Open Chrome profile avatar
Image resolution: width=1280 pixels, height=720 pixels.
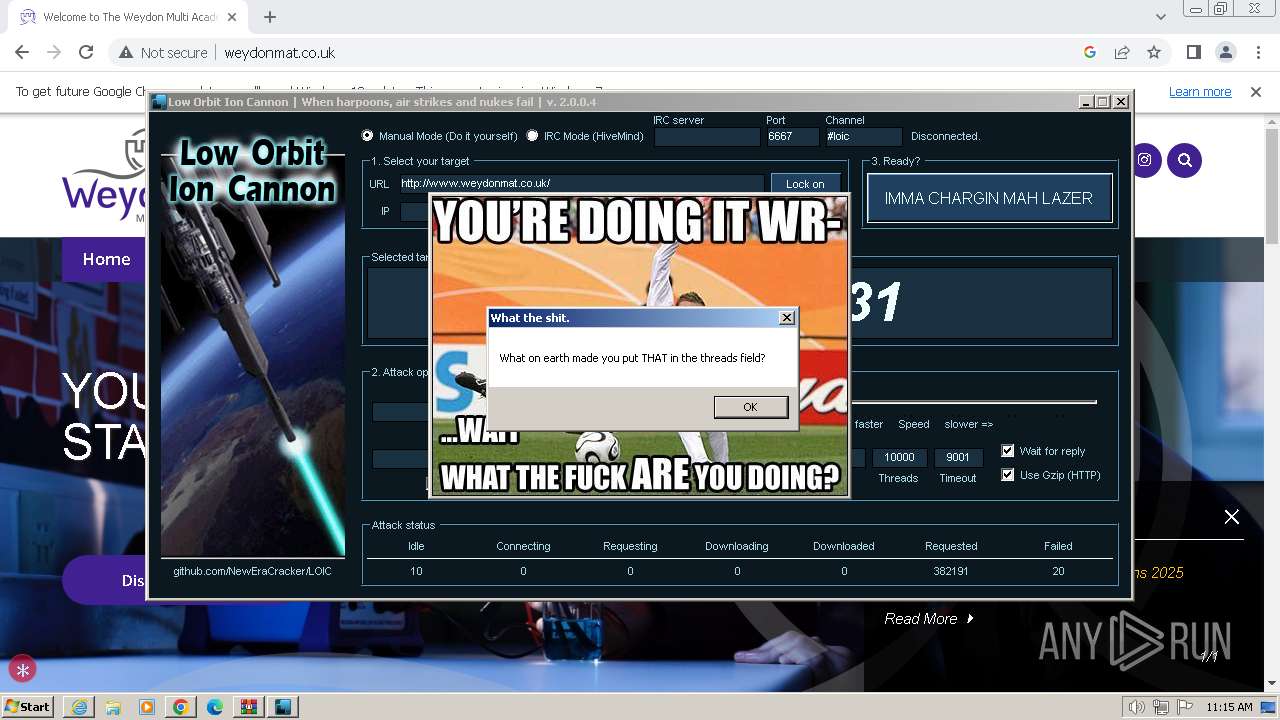[1226, 52]
